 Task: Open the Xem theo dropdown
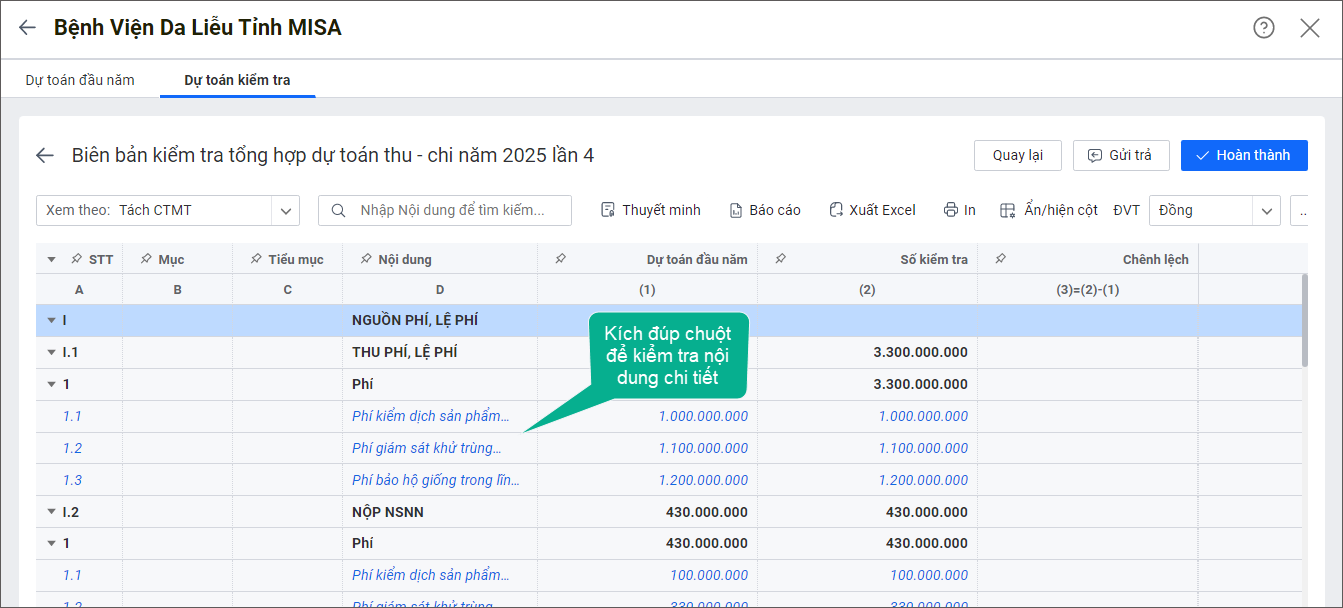tap(286, 210)
